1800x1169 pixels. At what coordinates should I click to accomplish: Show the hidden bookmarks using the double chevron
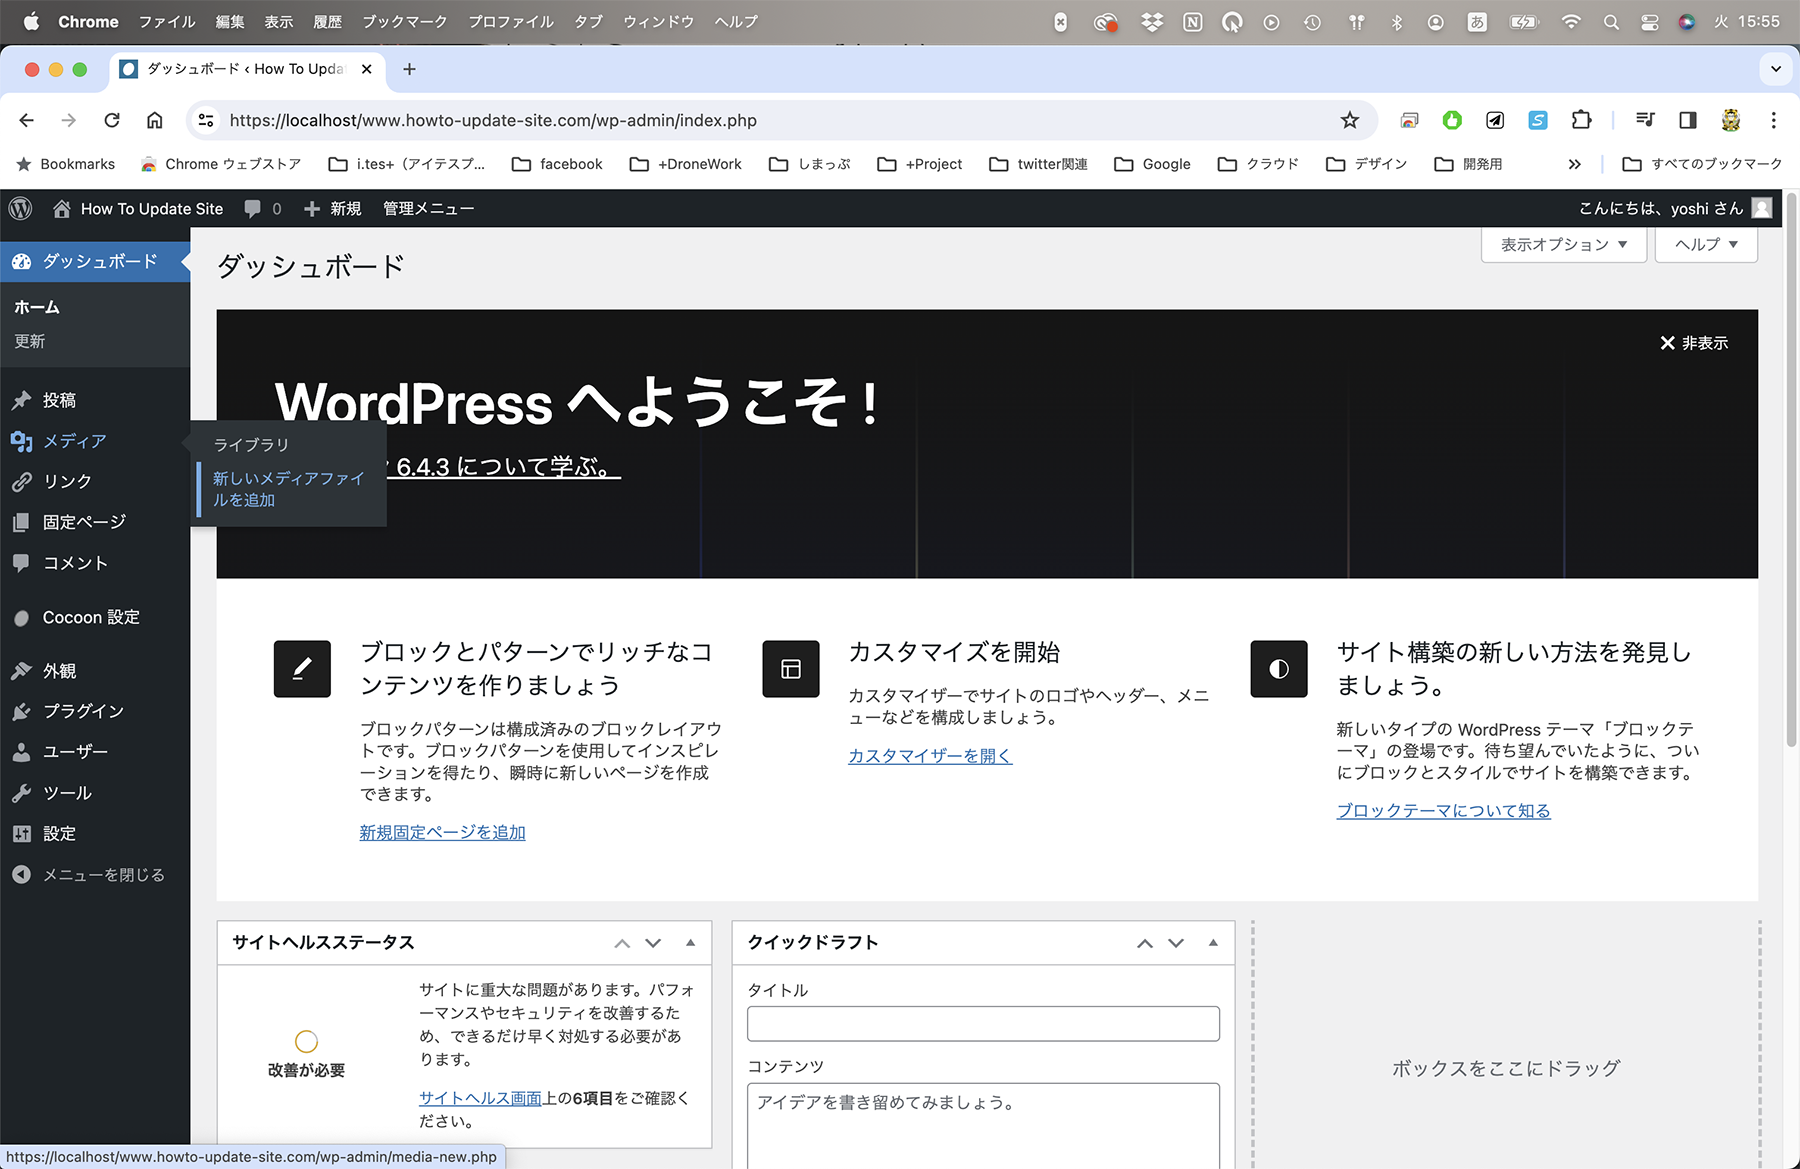1575,164
